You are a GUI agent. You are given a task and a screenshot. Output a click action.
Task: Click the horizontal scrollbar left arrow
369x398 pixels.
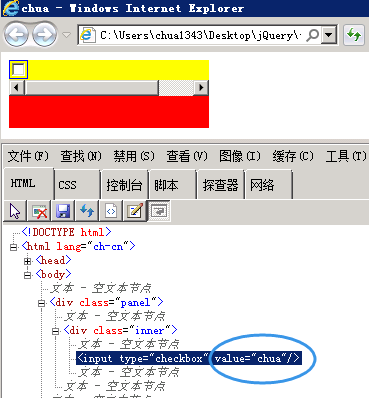[x=16, y=88]
